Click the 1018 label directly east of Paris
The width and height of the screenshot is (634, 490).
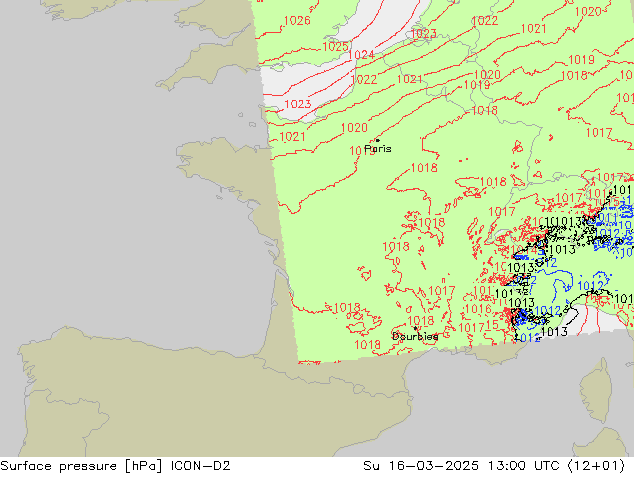tap(424, 168)
